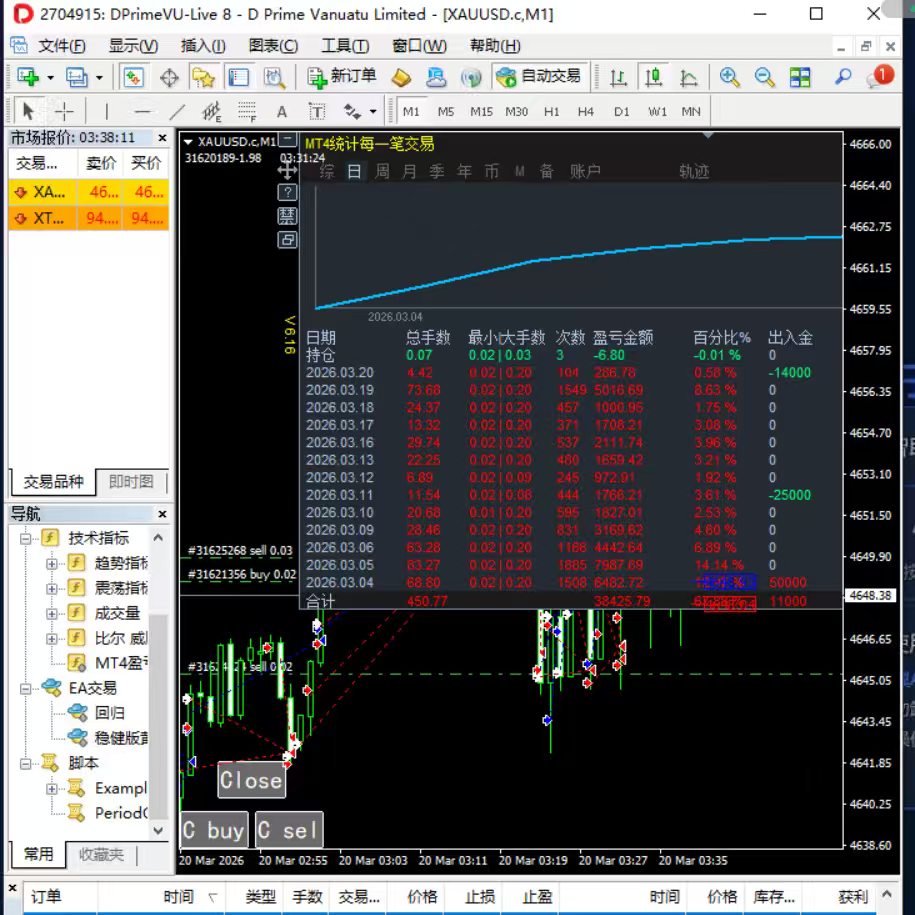Collapse the 脚本 tree node
This screenshot has width=915, height=915.
(x=26, y=763)
